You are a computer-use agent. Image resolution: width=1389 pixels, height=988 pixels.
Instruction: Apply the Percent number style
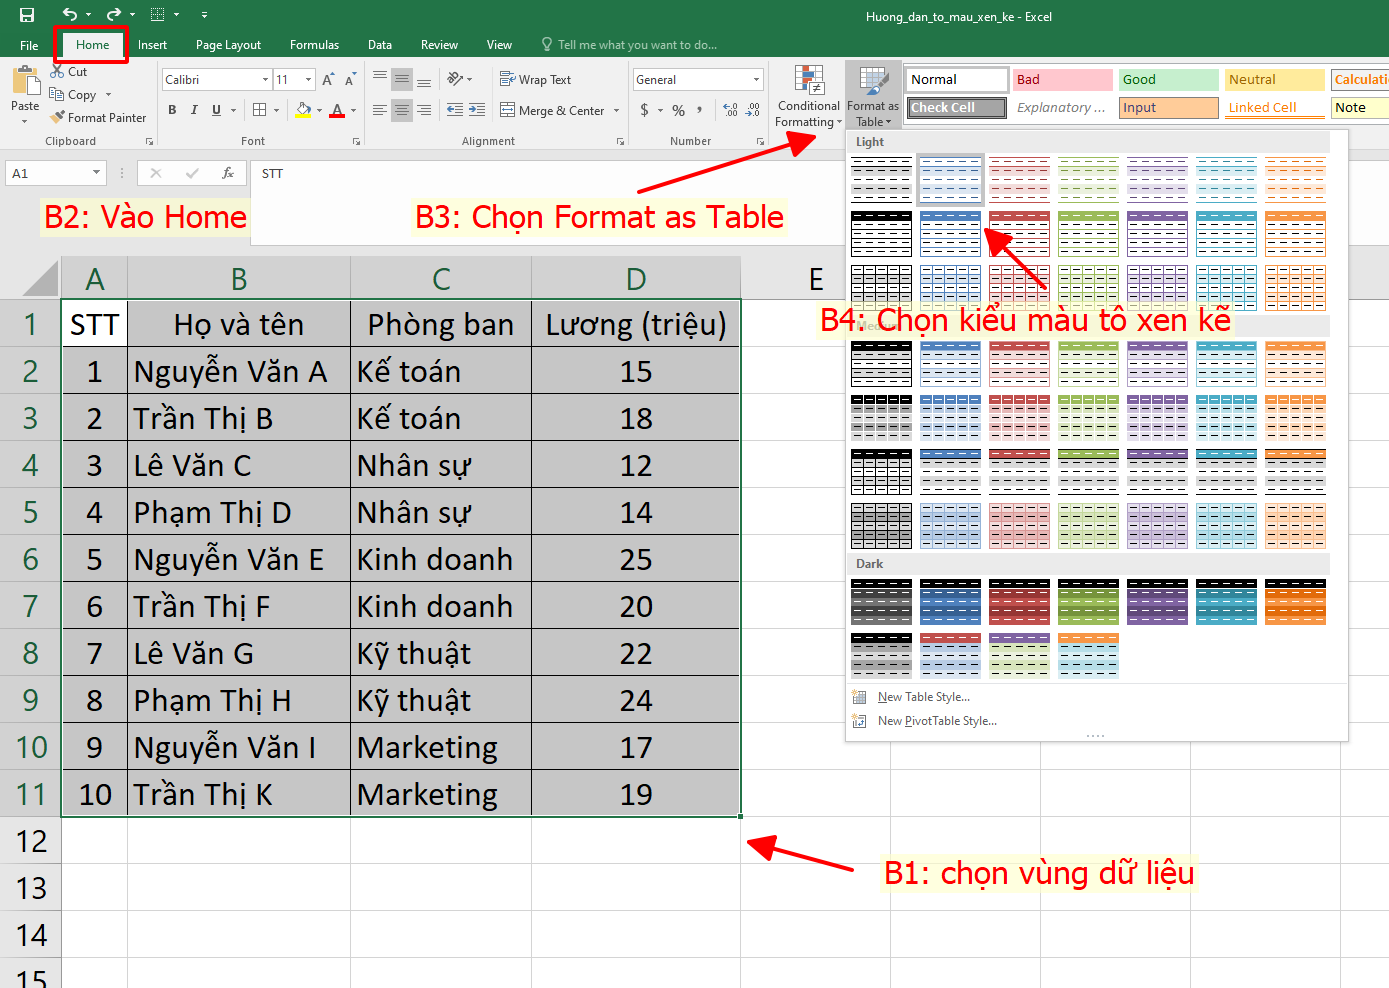(678, 111)
